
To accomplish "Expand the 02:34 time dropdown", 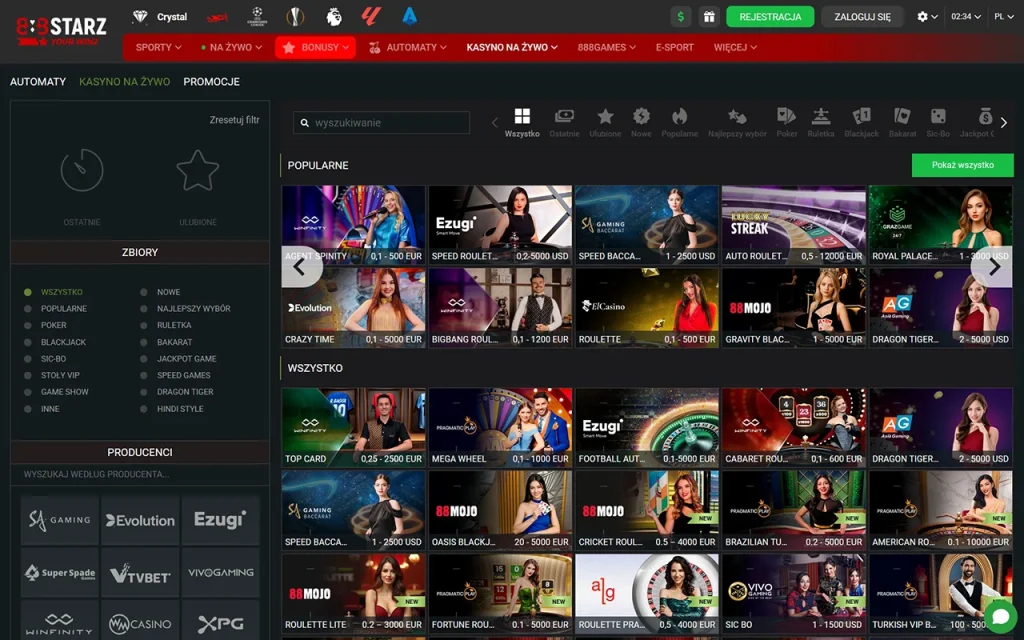I will pos(966,16).
